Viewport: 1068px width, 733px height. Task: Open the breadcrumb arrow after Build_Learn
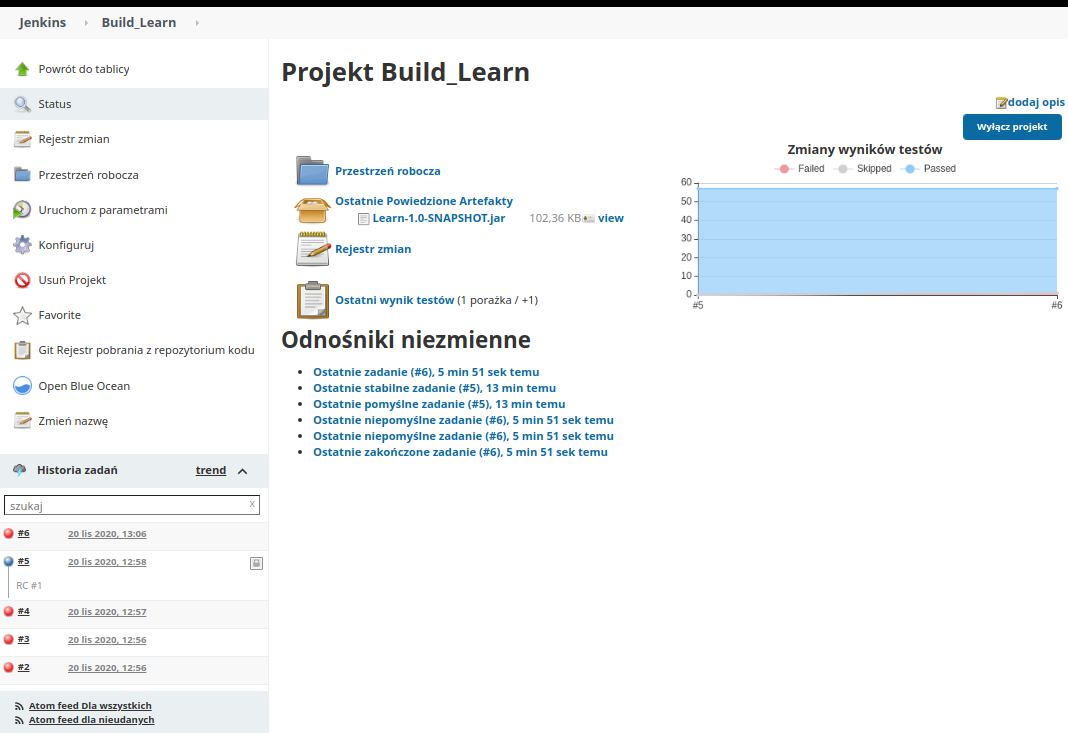198,23
